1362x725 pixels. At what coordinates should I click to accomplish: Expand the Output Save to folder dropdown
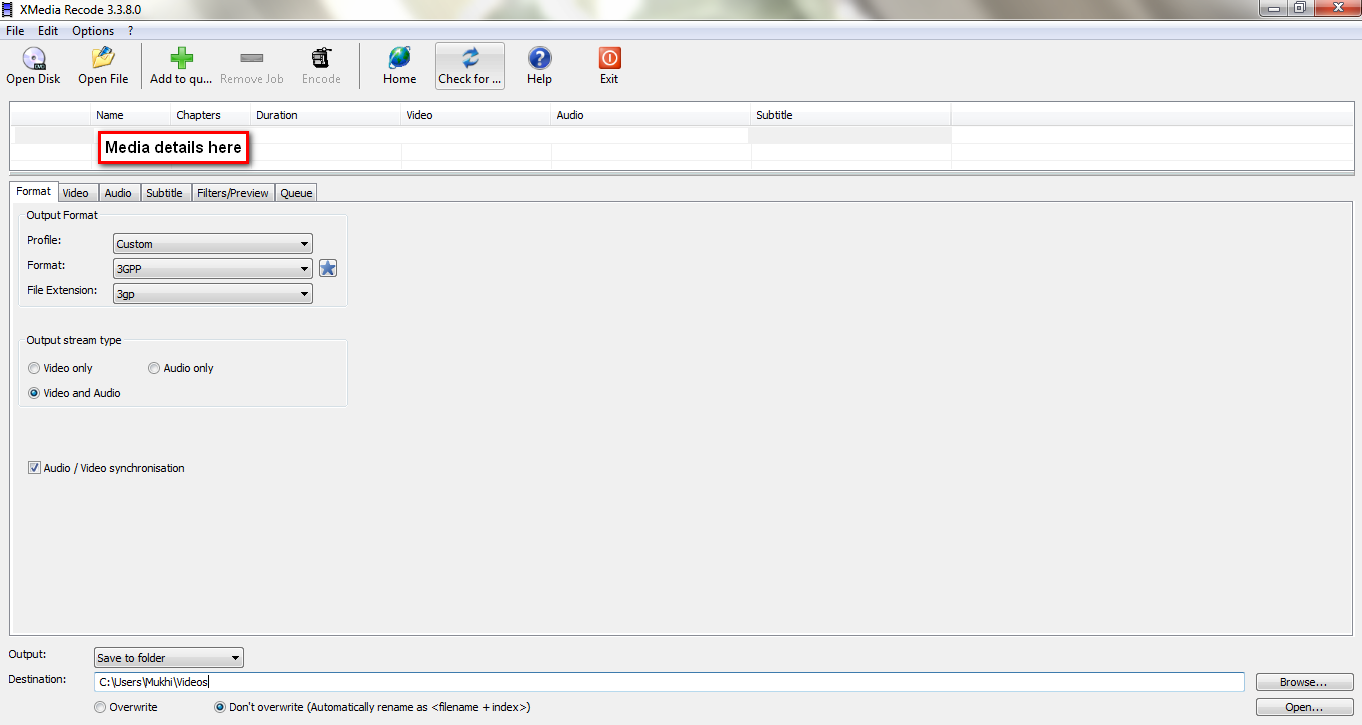169,658
